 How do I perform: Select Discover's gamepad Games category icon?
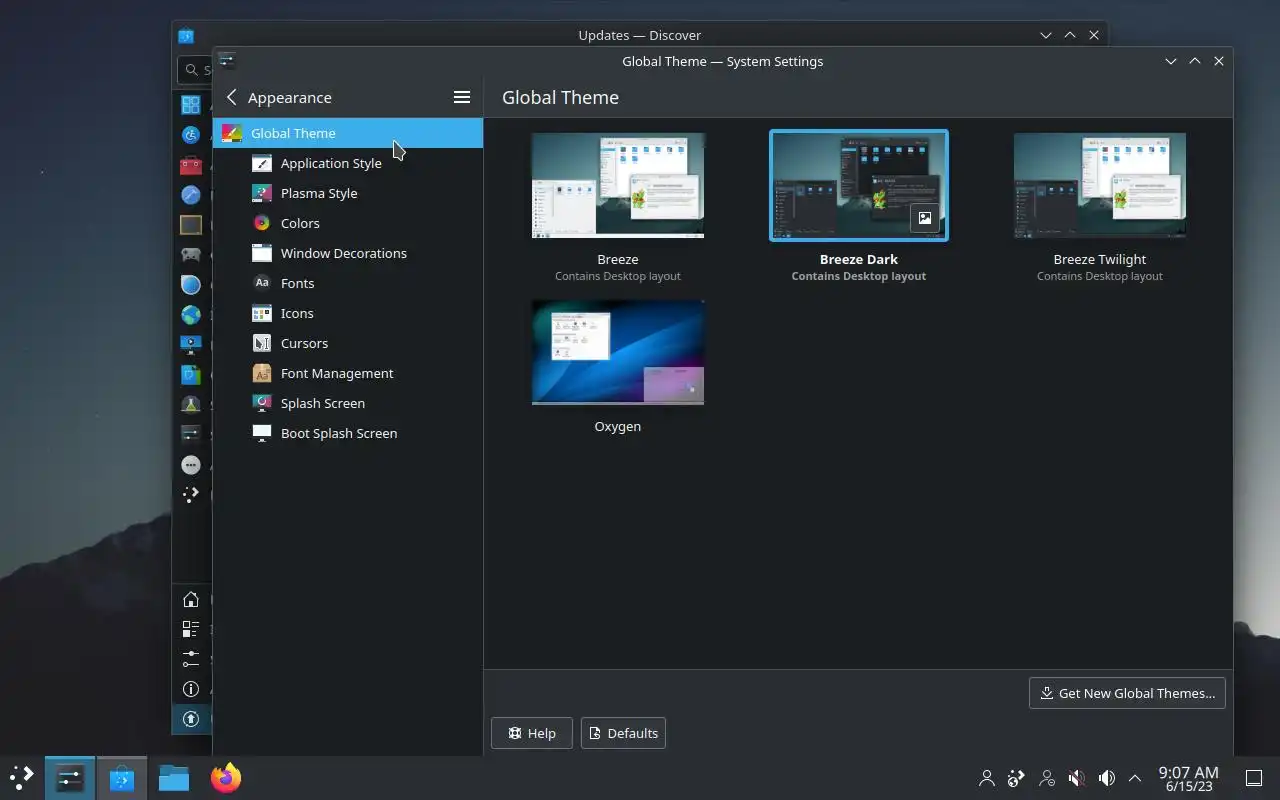point(191,255)
